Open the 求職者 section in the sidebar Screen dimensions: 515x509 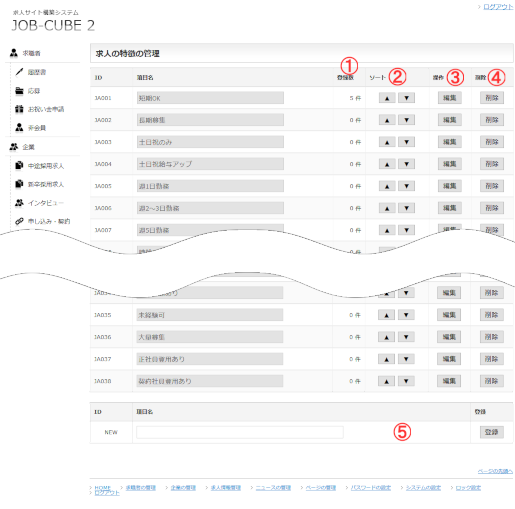tap(31, 53)
